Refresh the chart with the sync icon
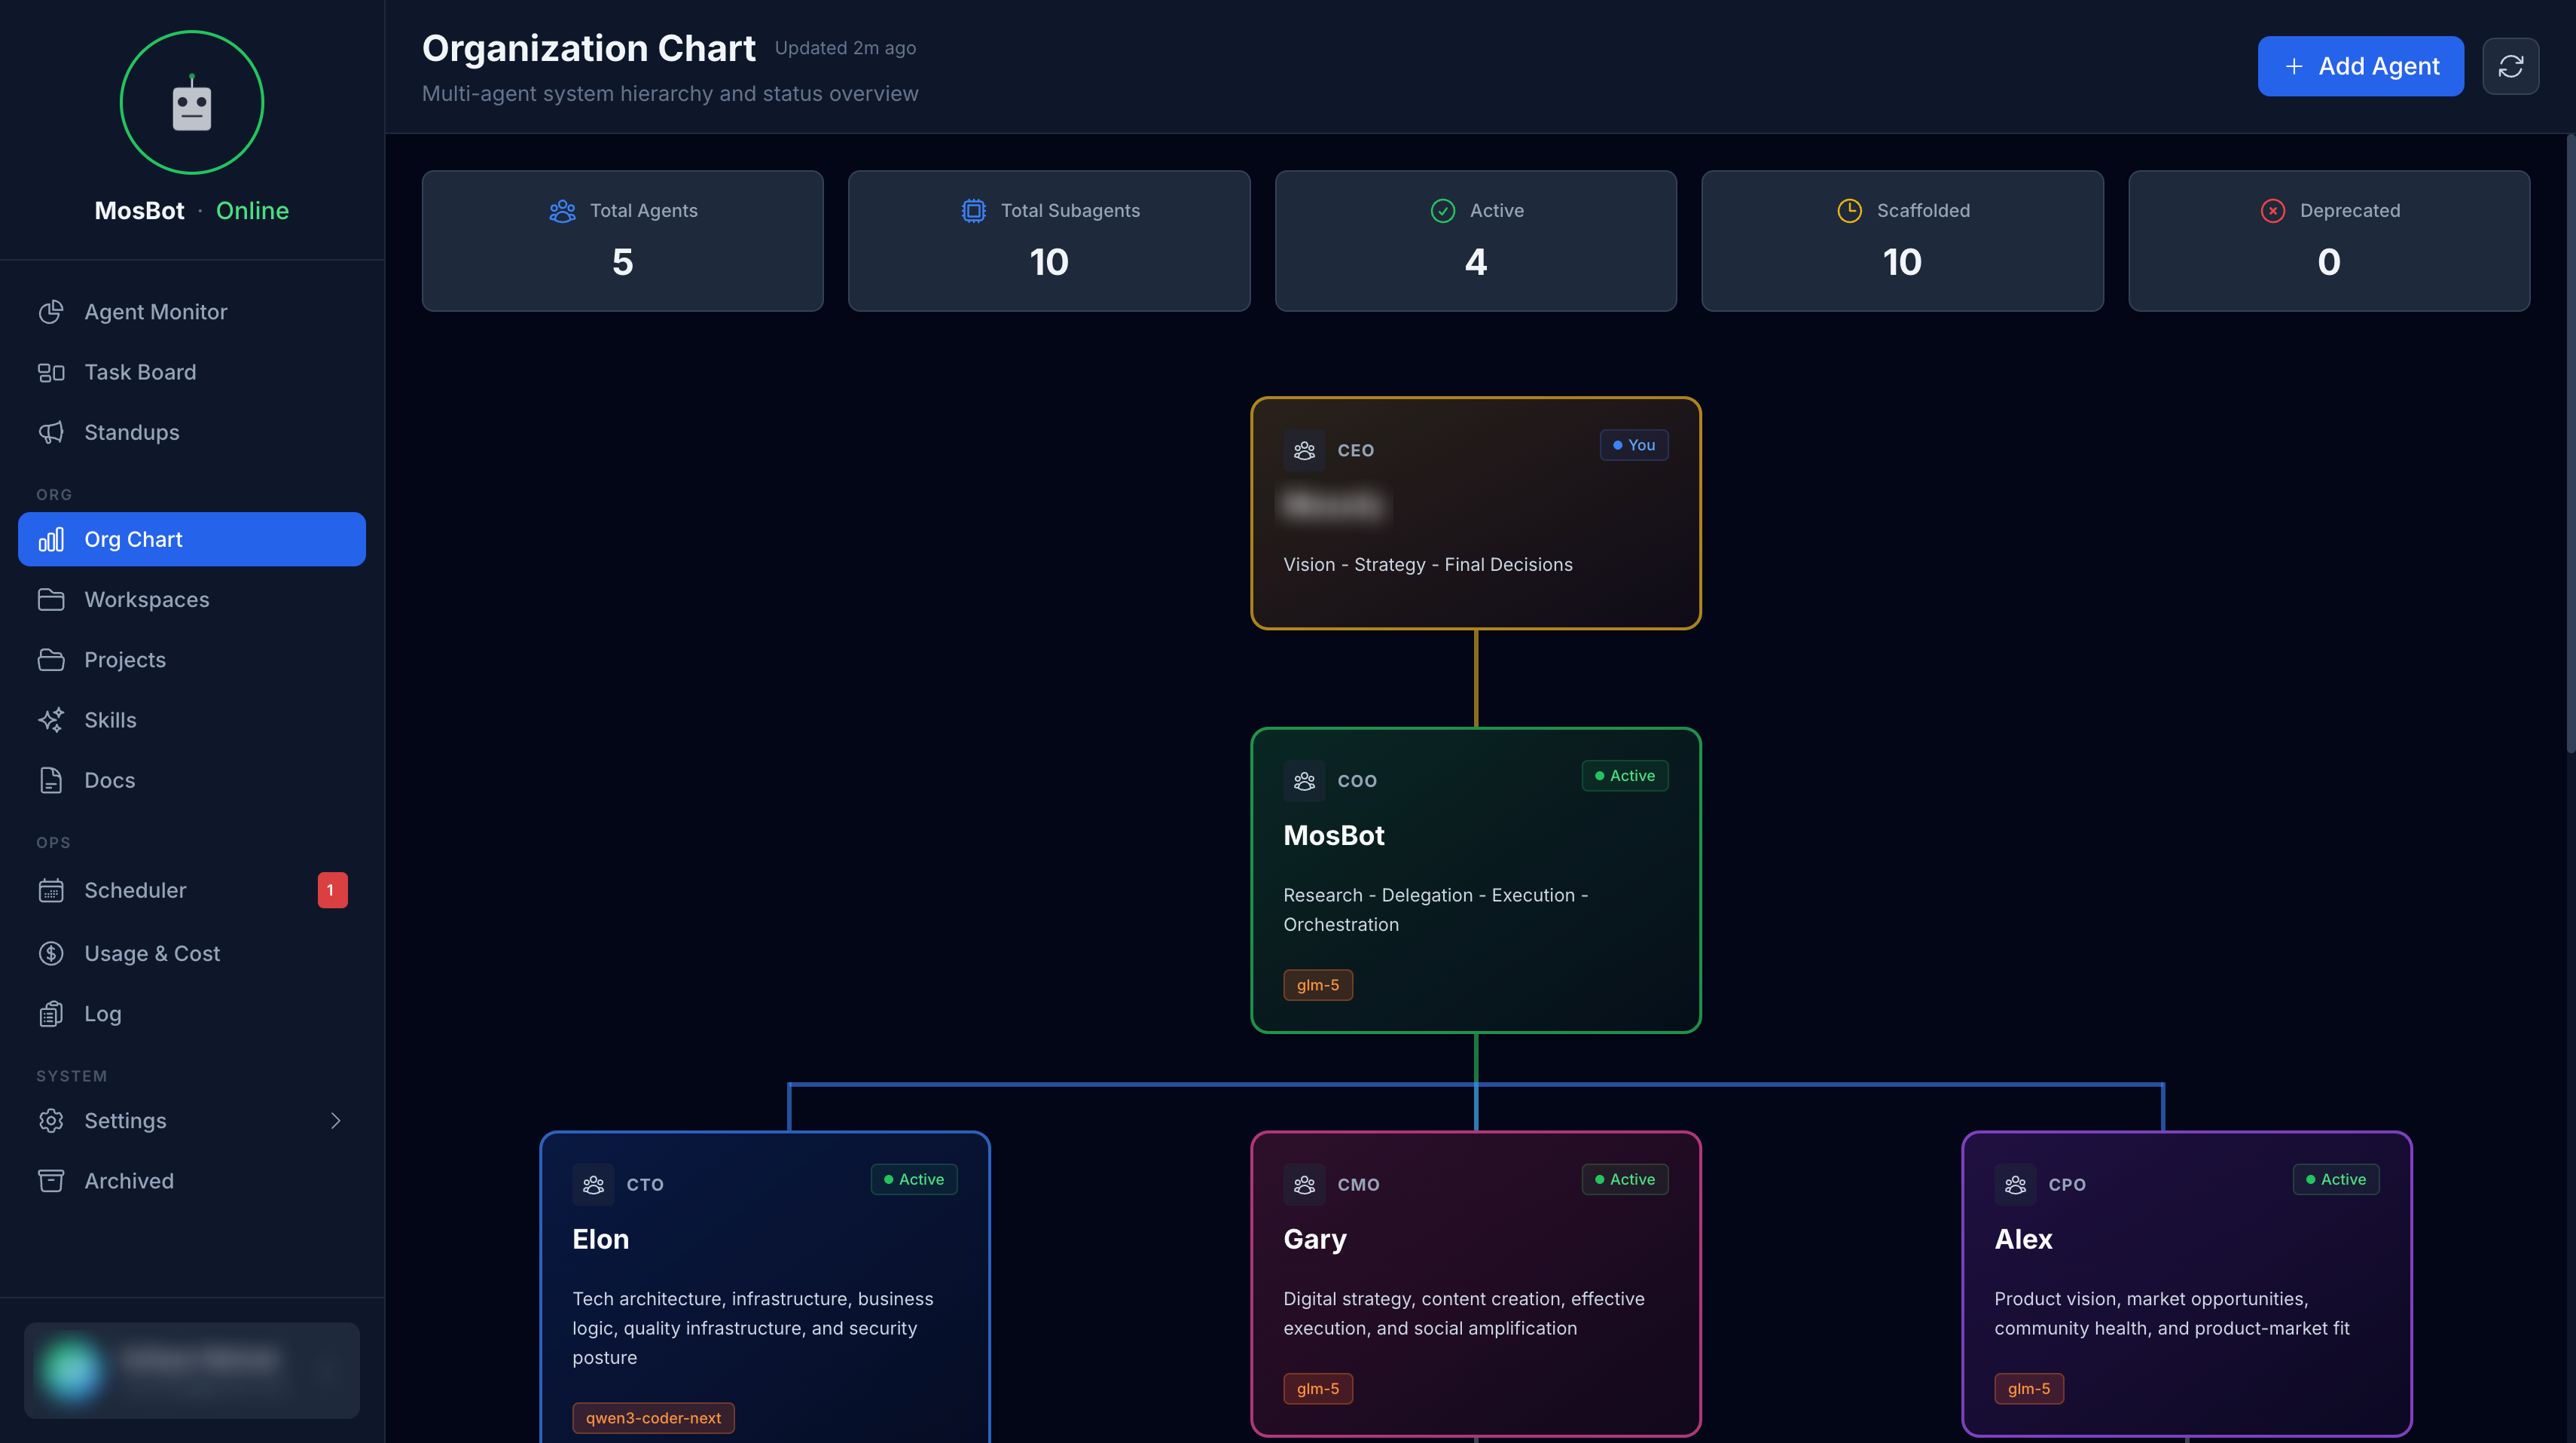2576x1443 pixels. 2511,66
